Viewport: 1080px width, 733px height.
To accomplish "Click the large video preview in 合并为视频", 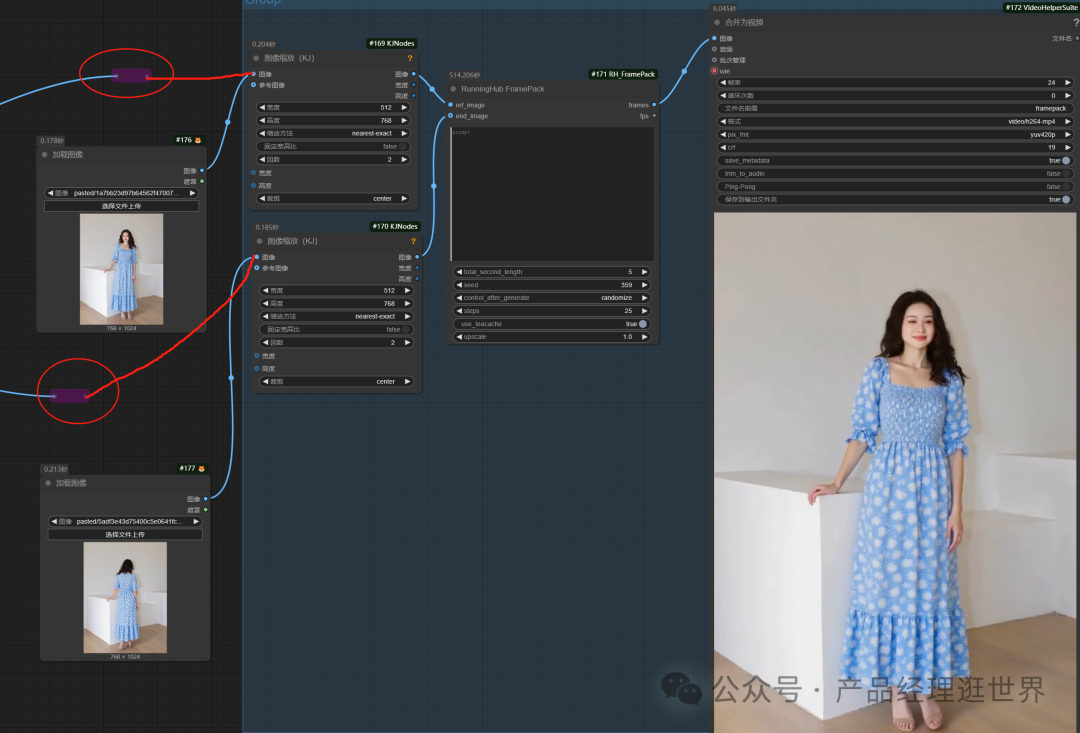I will pos(895,473).
